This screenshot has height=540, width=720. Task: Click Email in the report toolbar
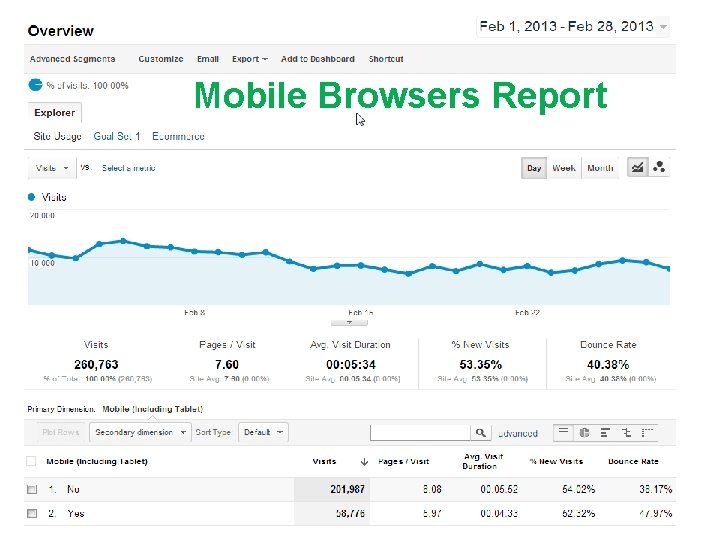[x=208, y=59]
